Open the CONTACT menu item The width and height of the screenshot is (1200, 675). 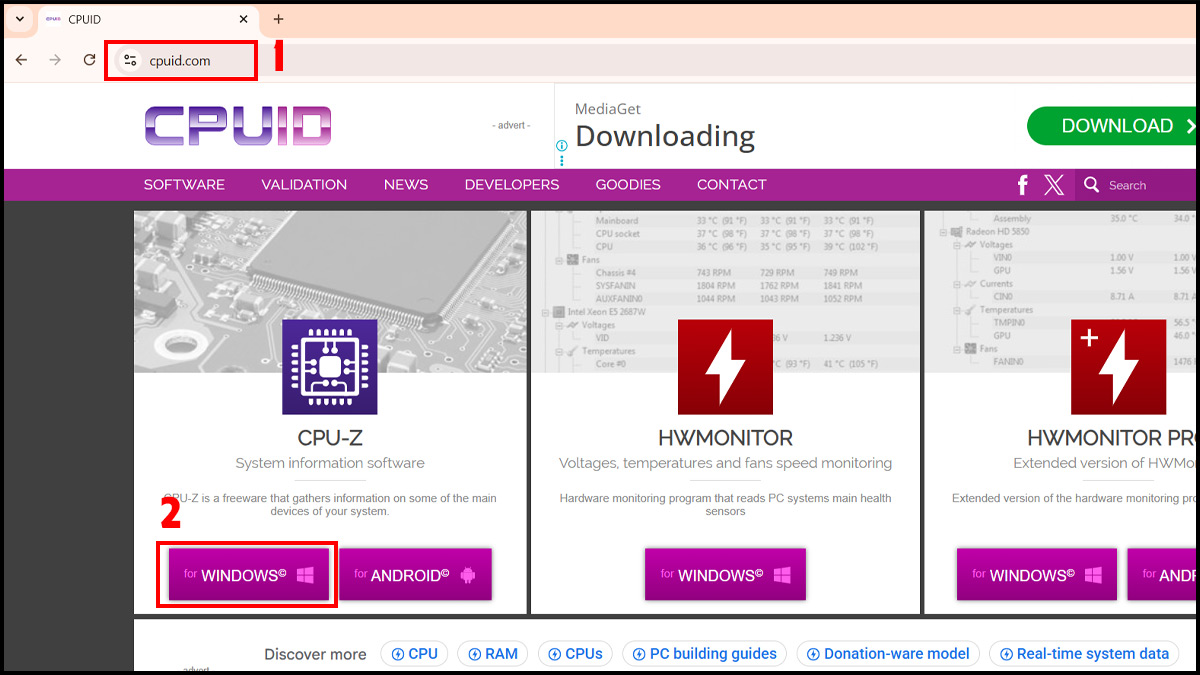coord(732,185)
